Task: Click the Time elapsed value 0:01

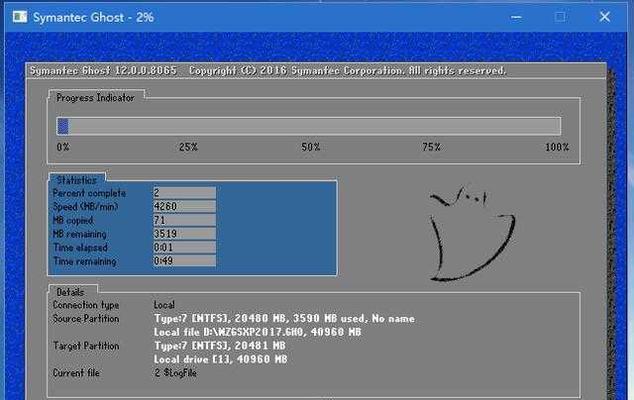Action: pyautogui.click(x=184, y=247)
